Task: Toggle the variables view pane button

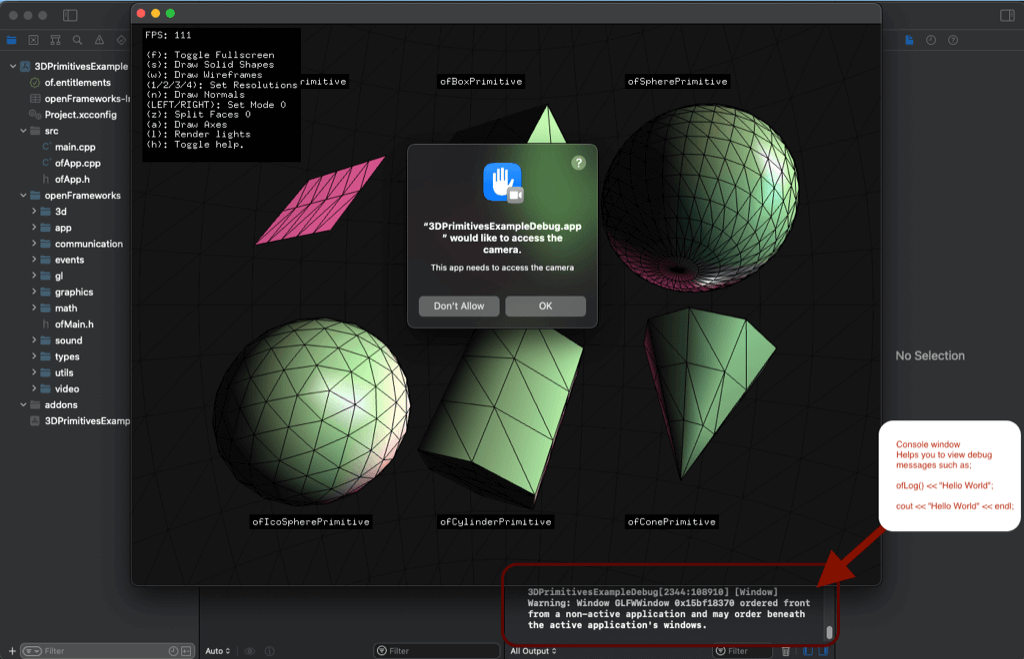Action: [808, 651]
